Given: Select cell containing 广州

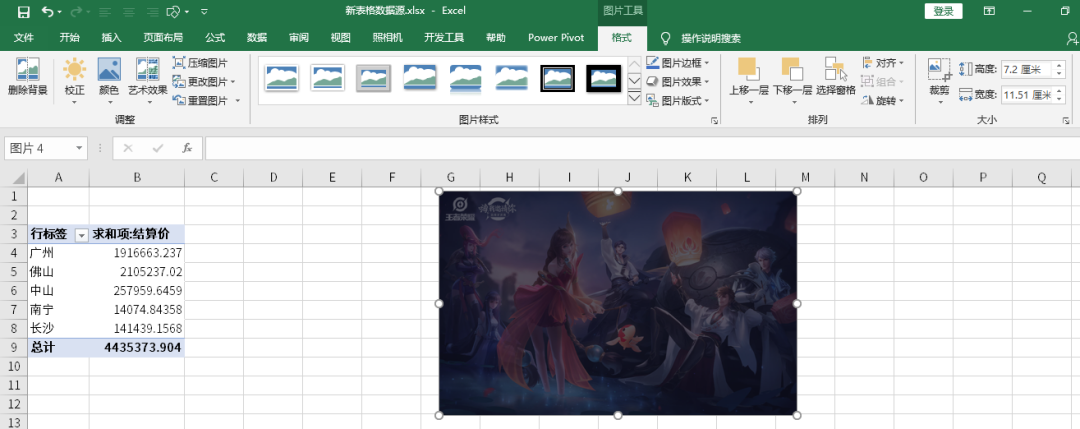Looking at the screenshot, I should tap(59, 253).
